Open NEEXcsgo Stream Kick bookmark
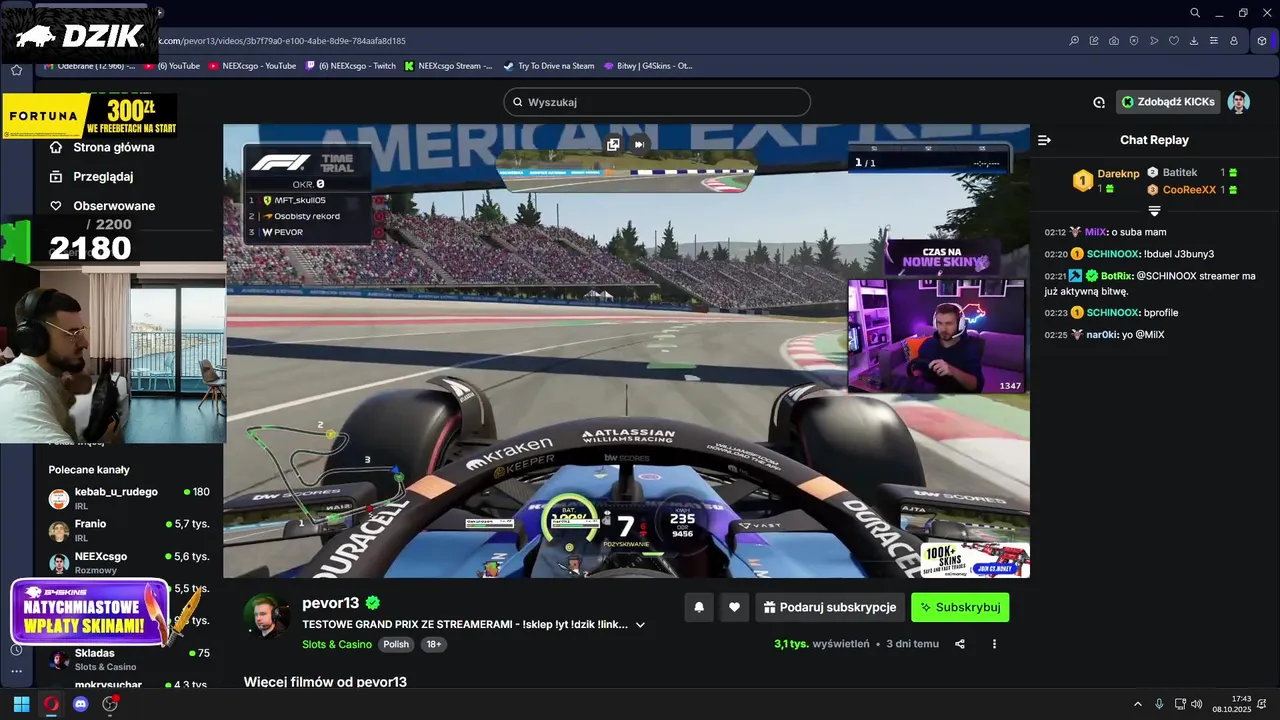 448,66
